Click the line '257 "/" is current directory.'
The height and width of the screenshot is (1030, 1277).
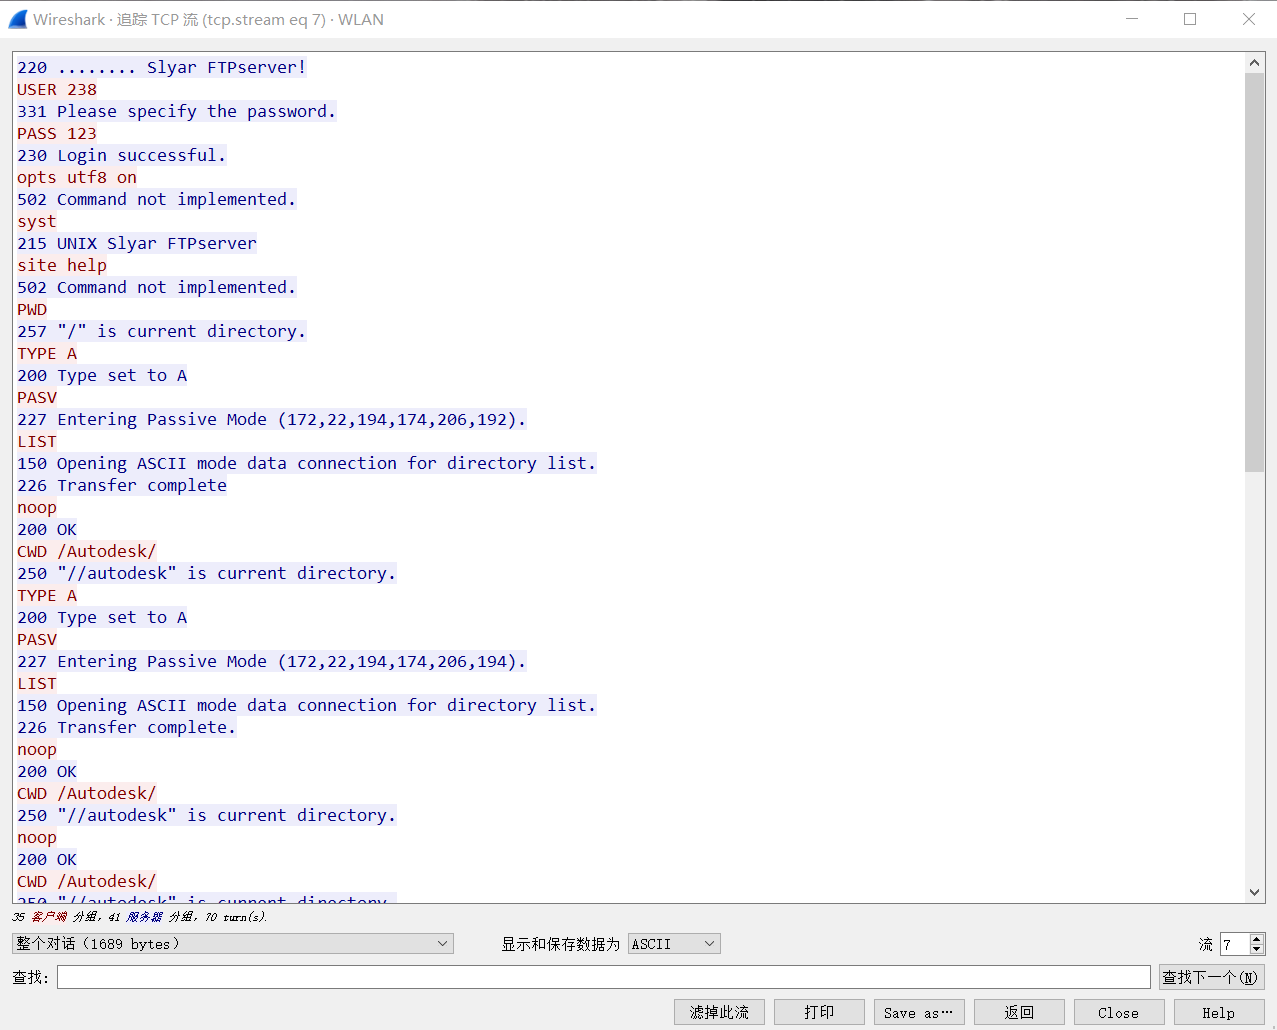(161, 331)
